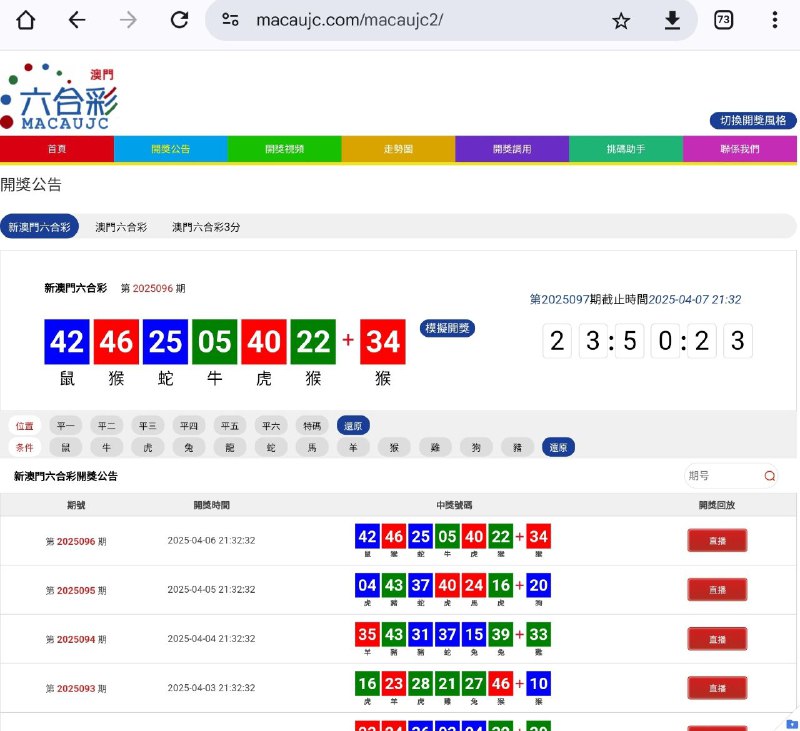Image resolution: width=800 pixels, height=731 pixels.
Task: Go to the browser home page icon
Action: (26, 20)
